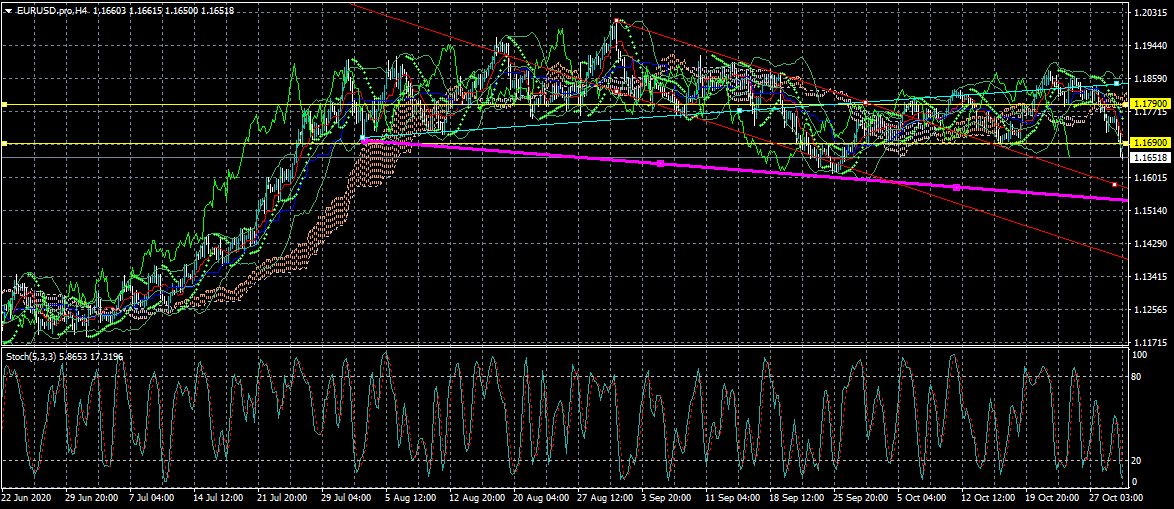
Task: Select cyan trendline's right end anchor
Action: click(1117, 82)
